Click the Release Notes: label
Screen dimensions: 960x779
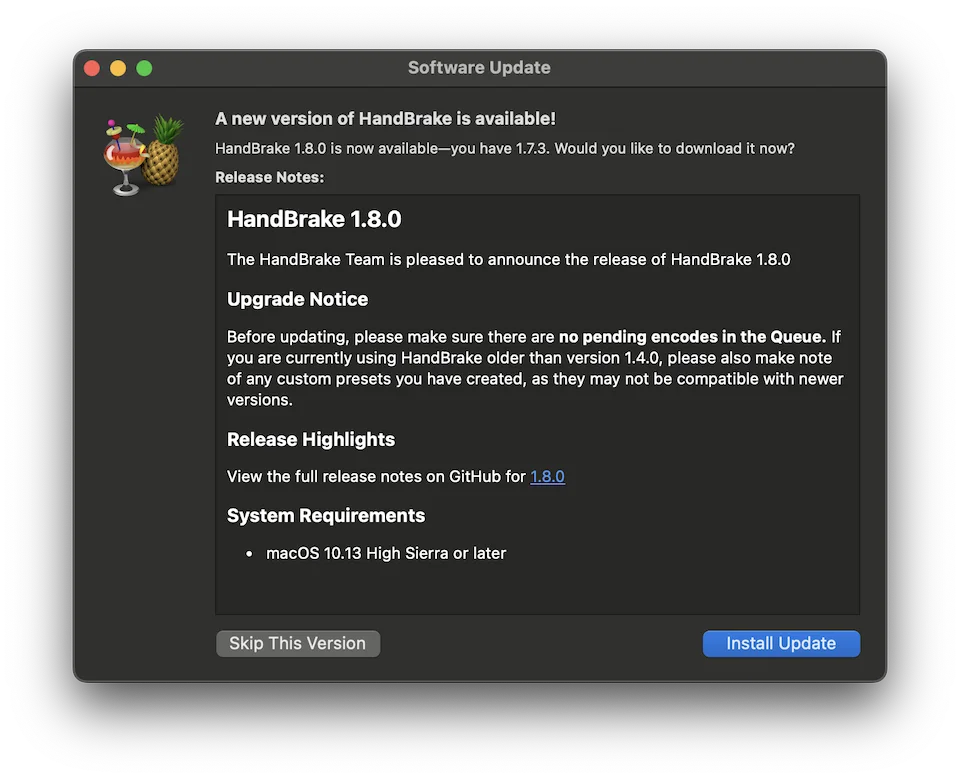tap(269, 177)
